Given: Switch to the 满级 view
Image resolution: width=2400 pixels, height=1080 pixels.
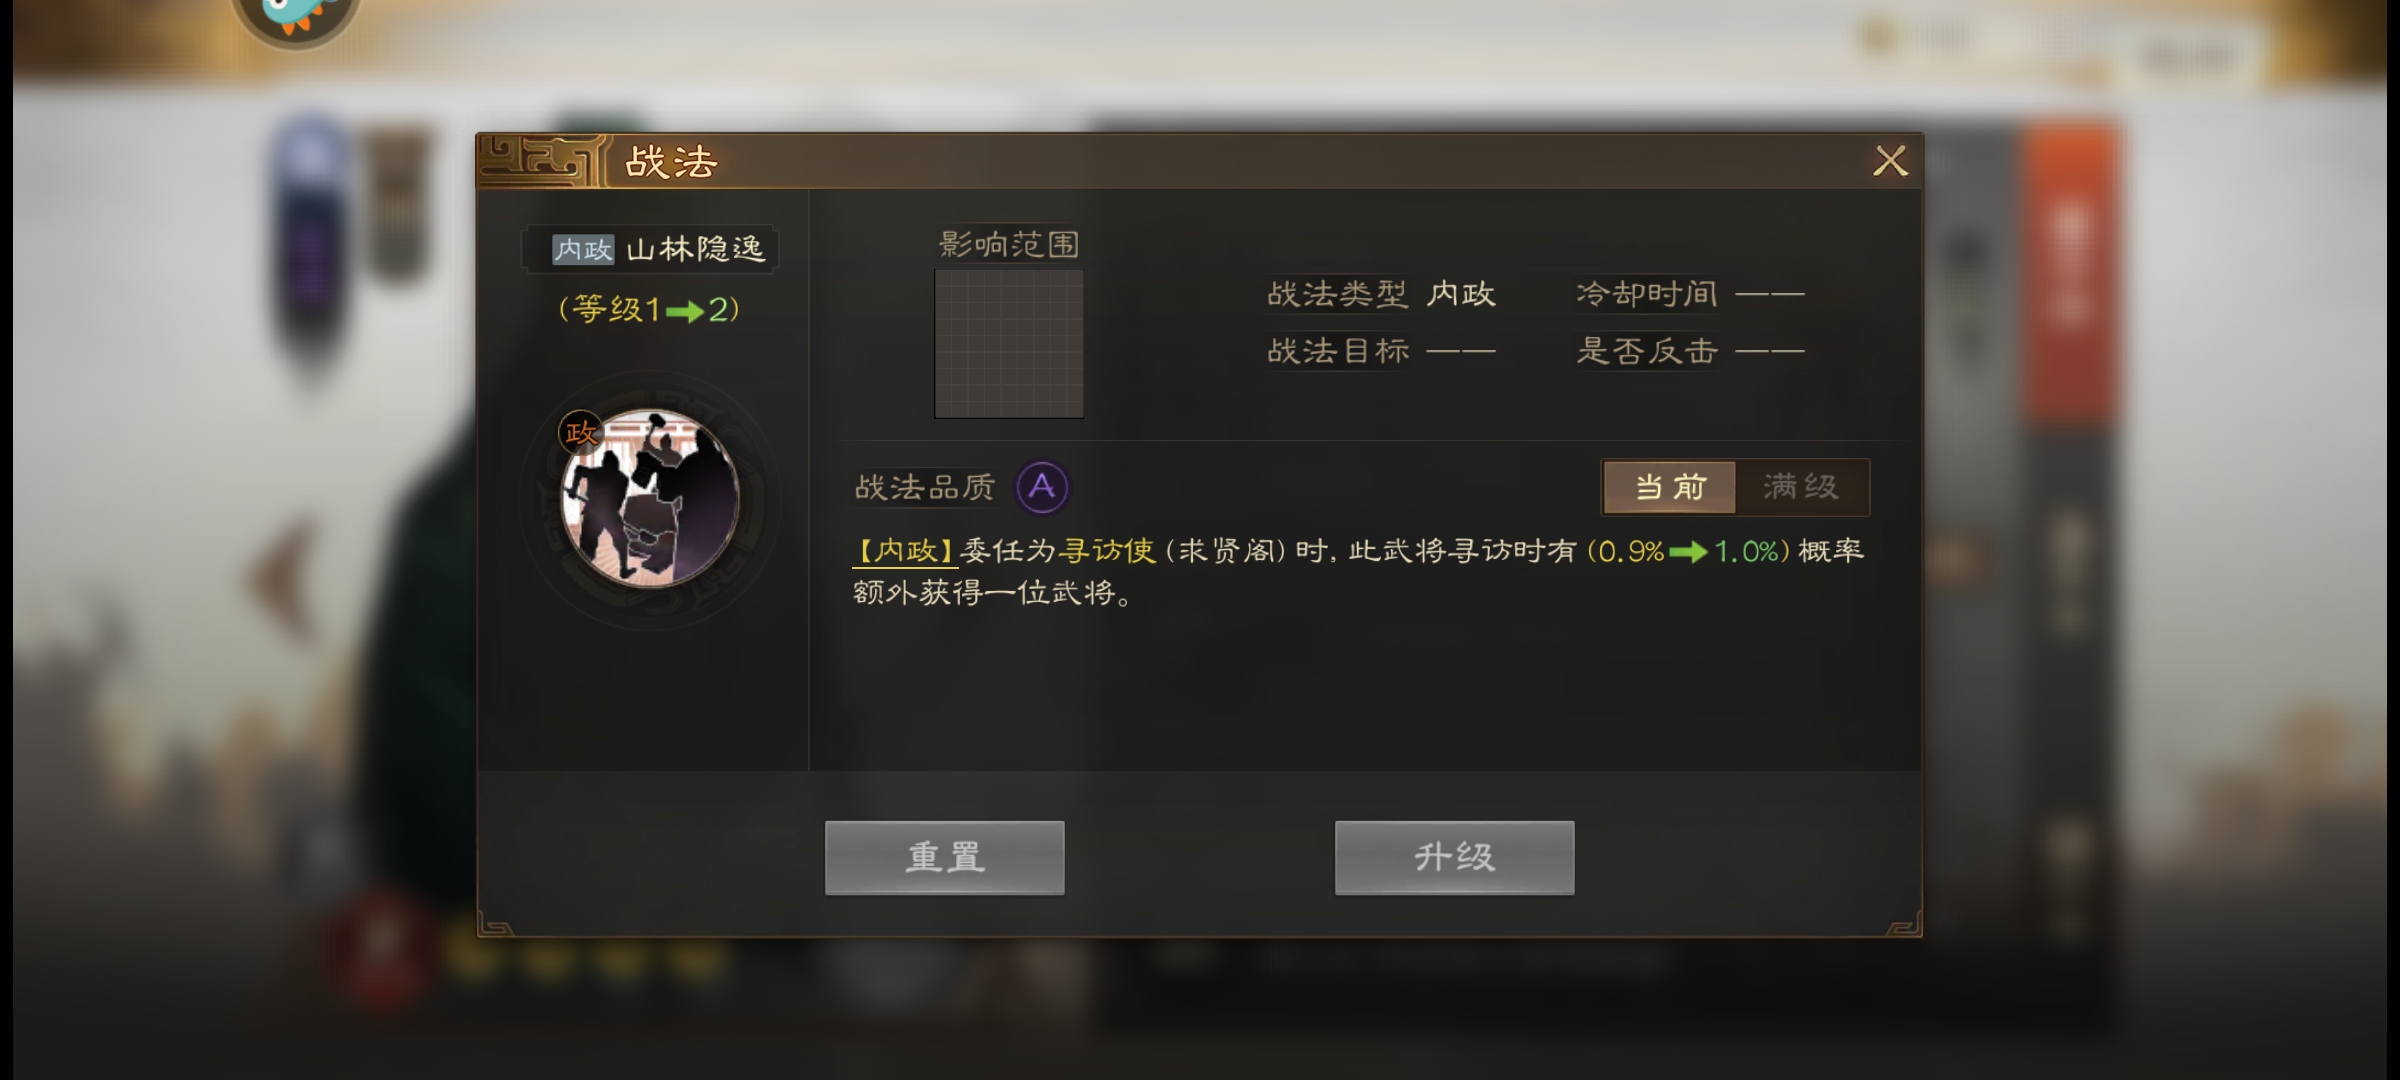Looking at the screenshot, I should [1801, 487].
